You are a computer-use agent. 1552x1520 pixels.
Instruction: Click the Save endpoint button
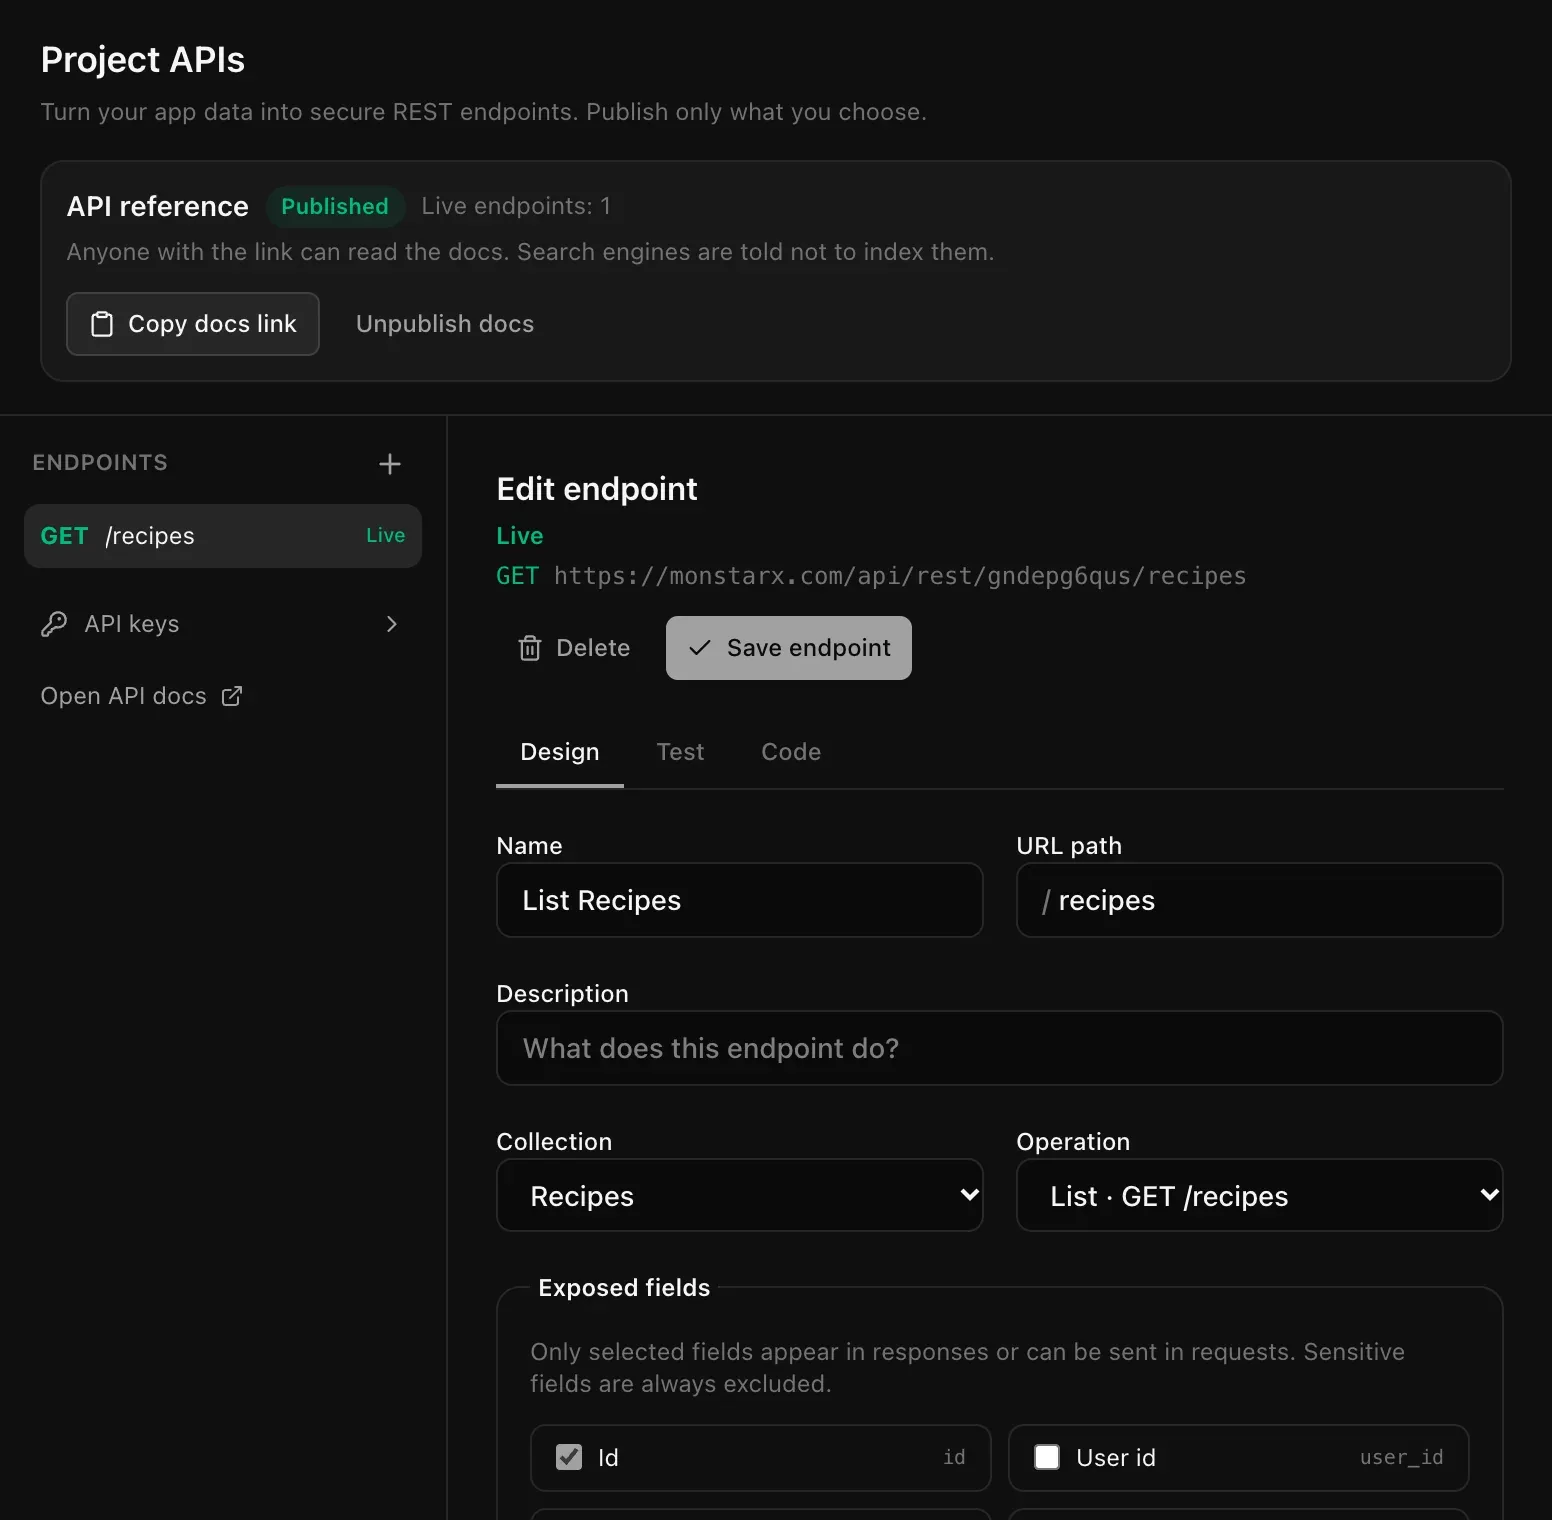789,648
